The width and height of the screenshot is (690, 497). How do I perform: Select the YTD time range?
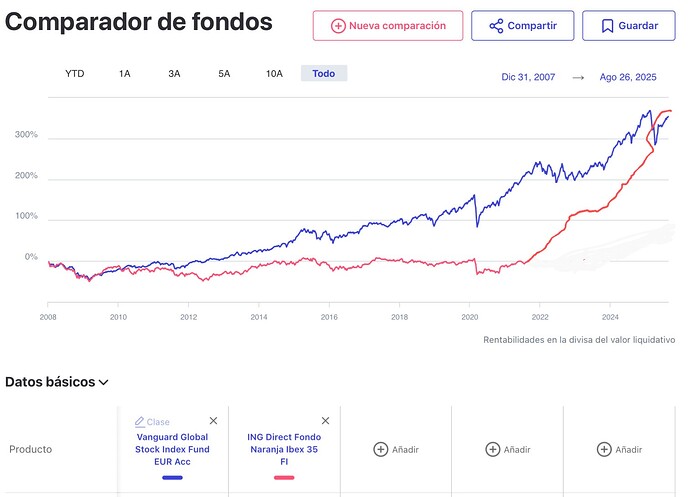[75, 73]
